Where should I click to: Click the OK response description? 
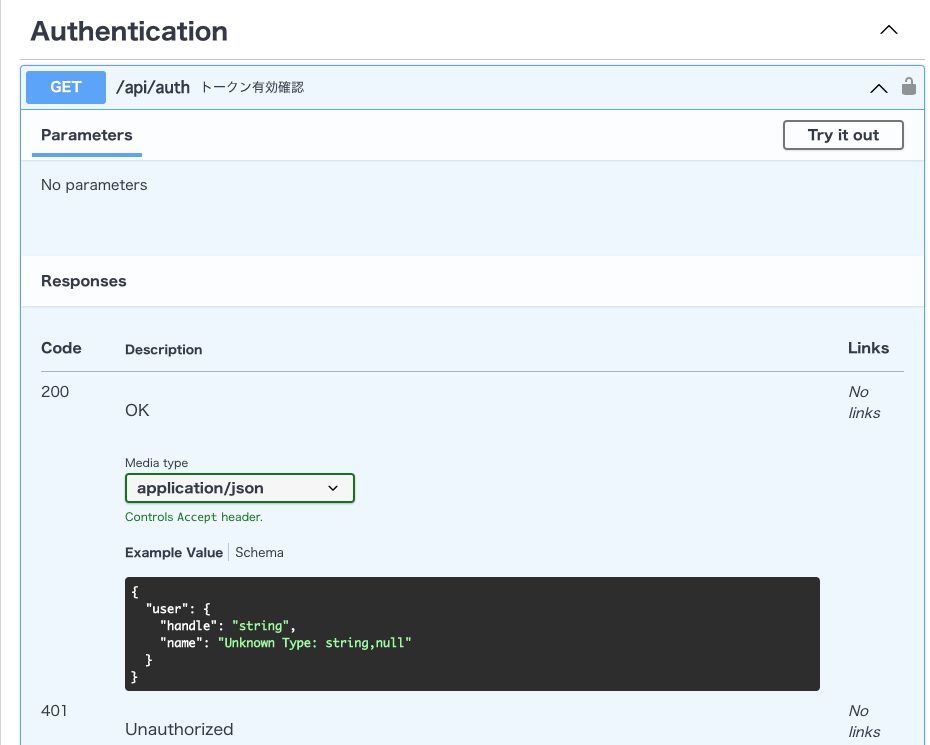click(137, 410)
